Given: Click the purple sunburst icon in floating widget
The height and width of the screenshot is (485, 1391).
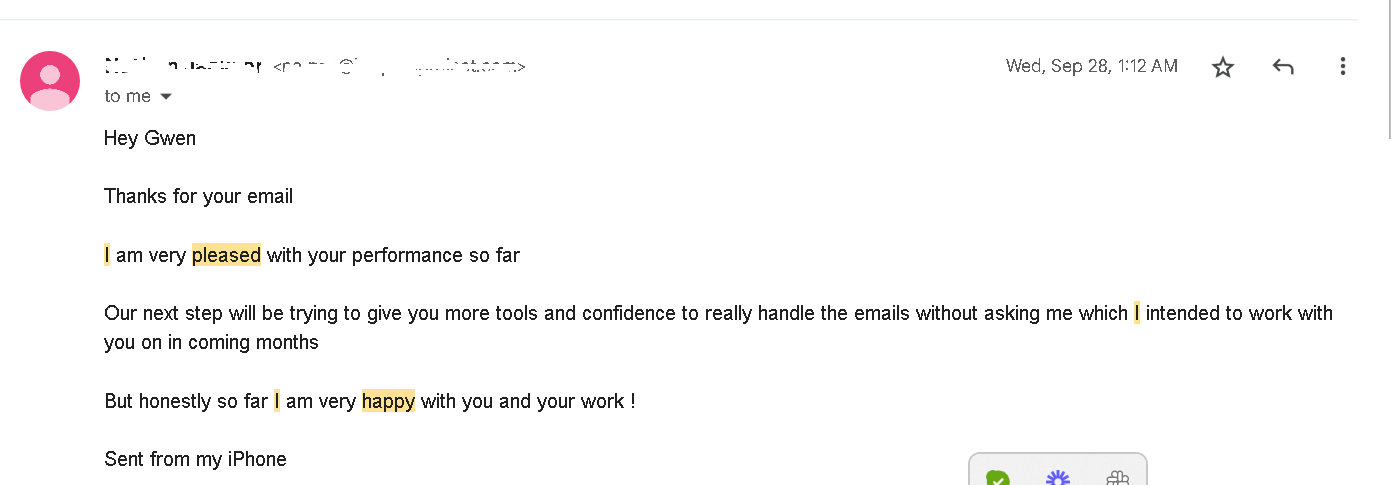Looking at the screenshot, I should (x=1057, y=478).
